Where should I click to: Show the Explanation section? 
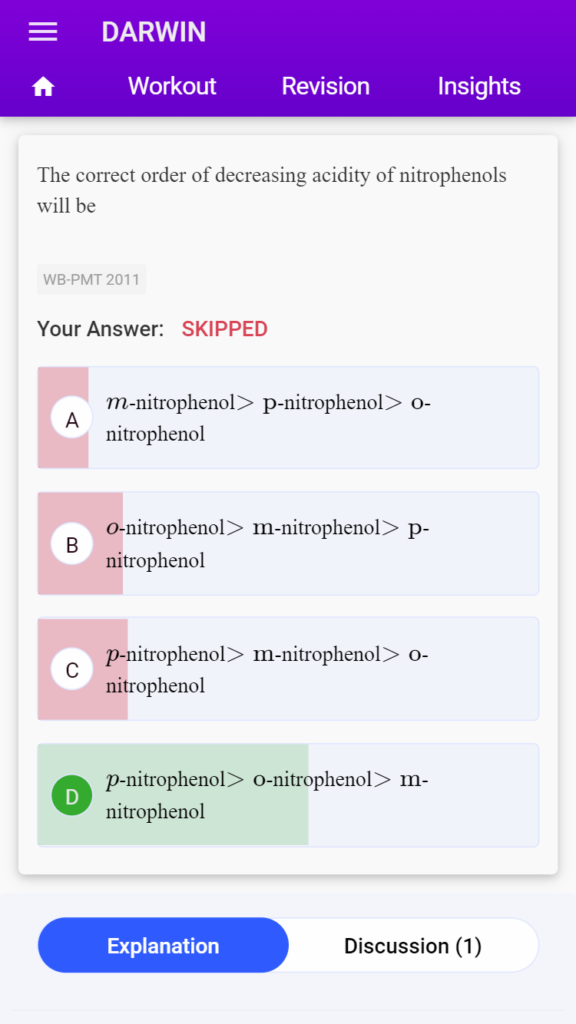coord(163,945)
